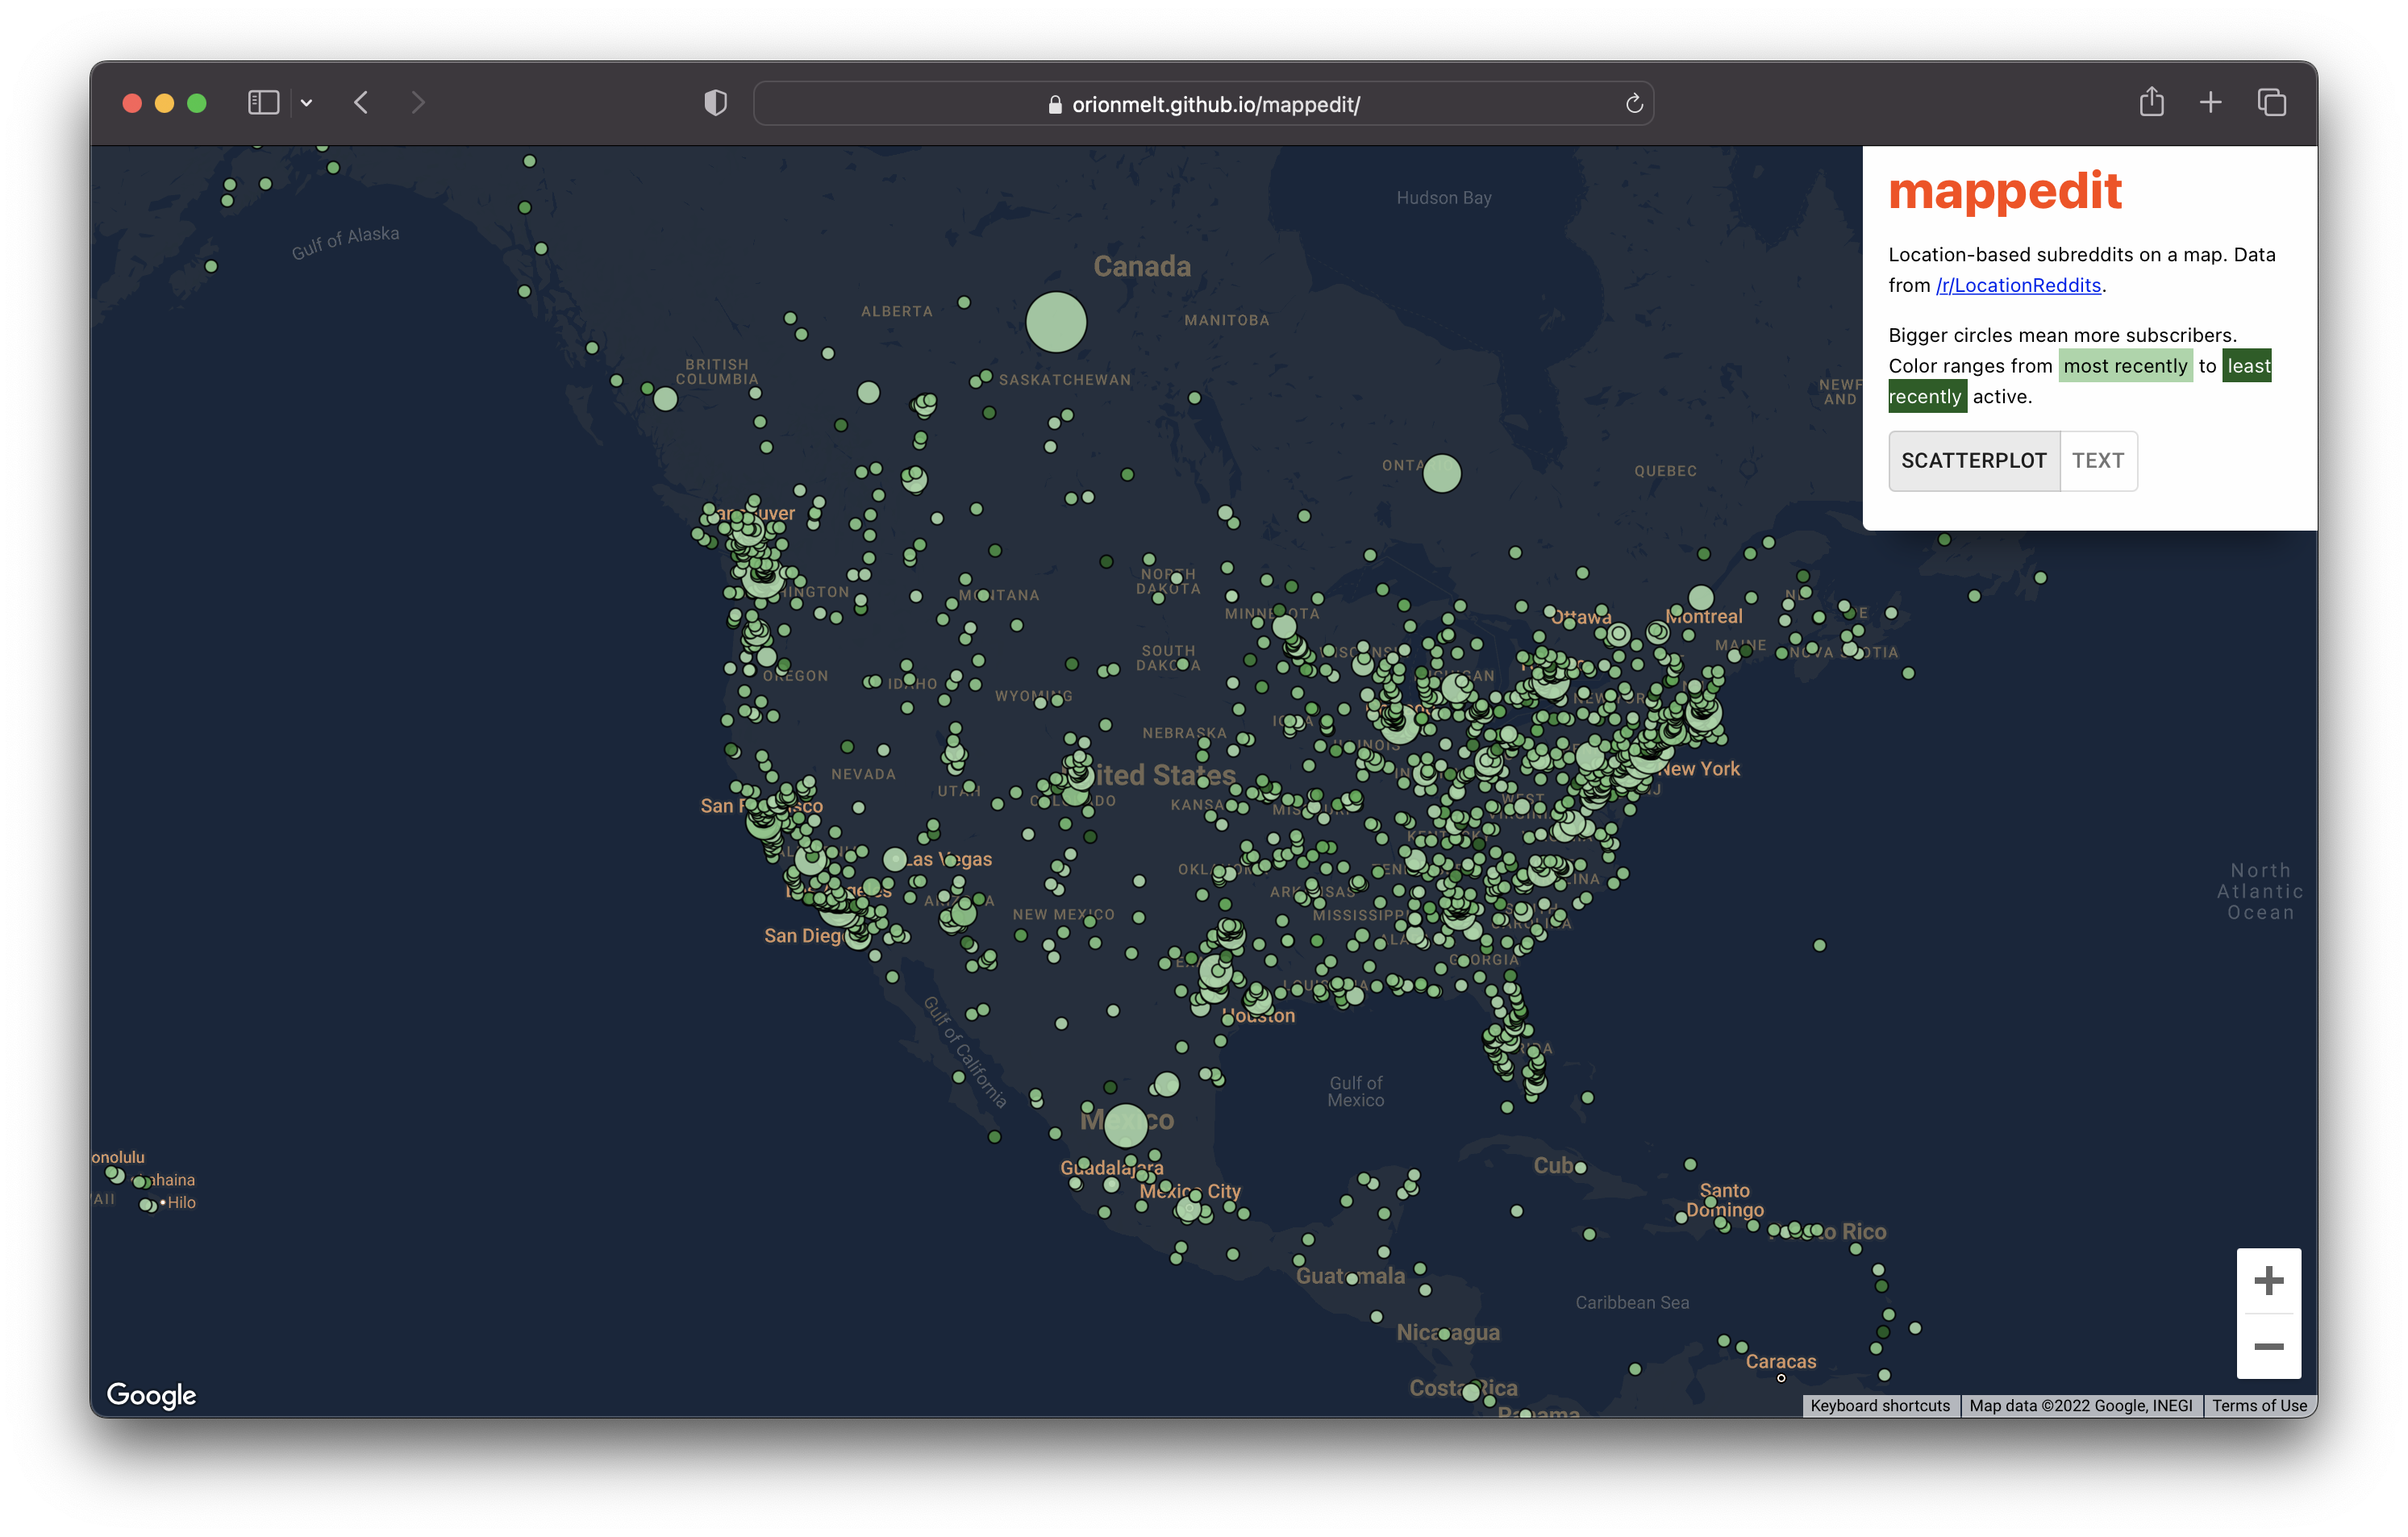Screen dimensions: 2408x1537
Task: Zoom out the map with minus button
Action: pos(2268,1346)
